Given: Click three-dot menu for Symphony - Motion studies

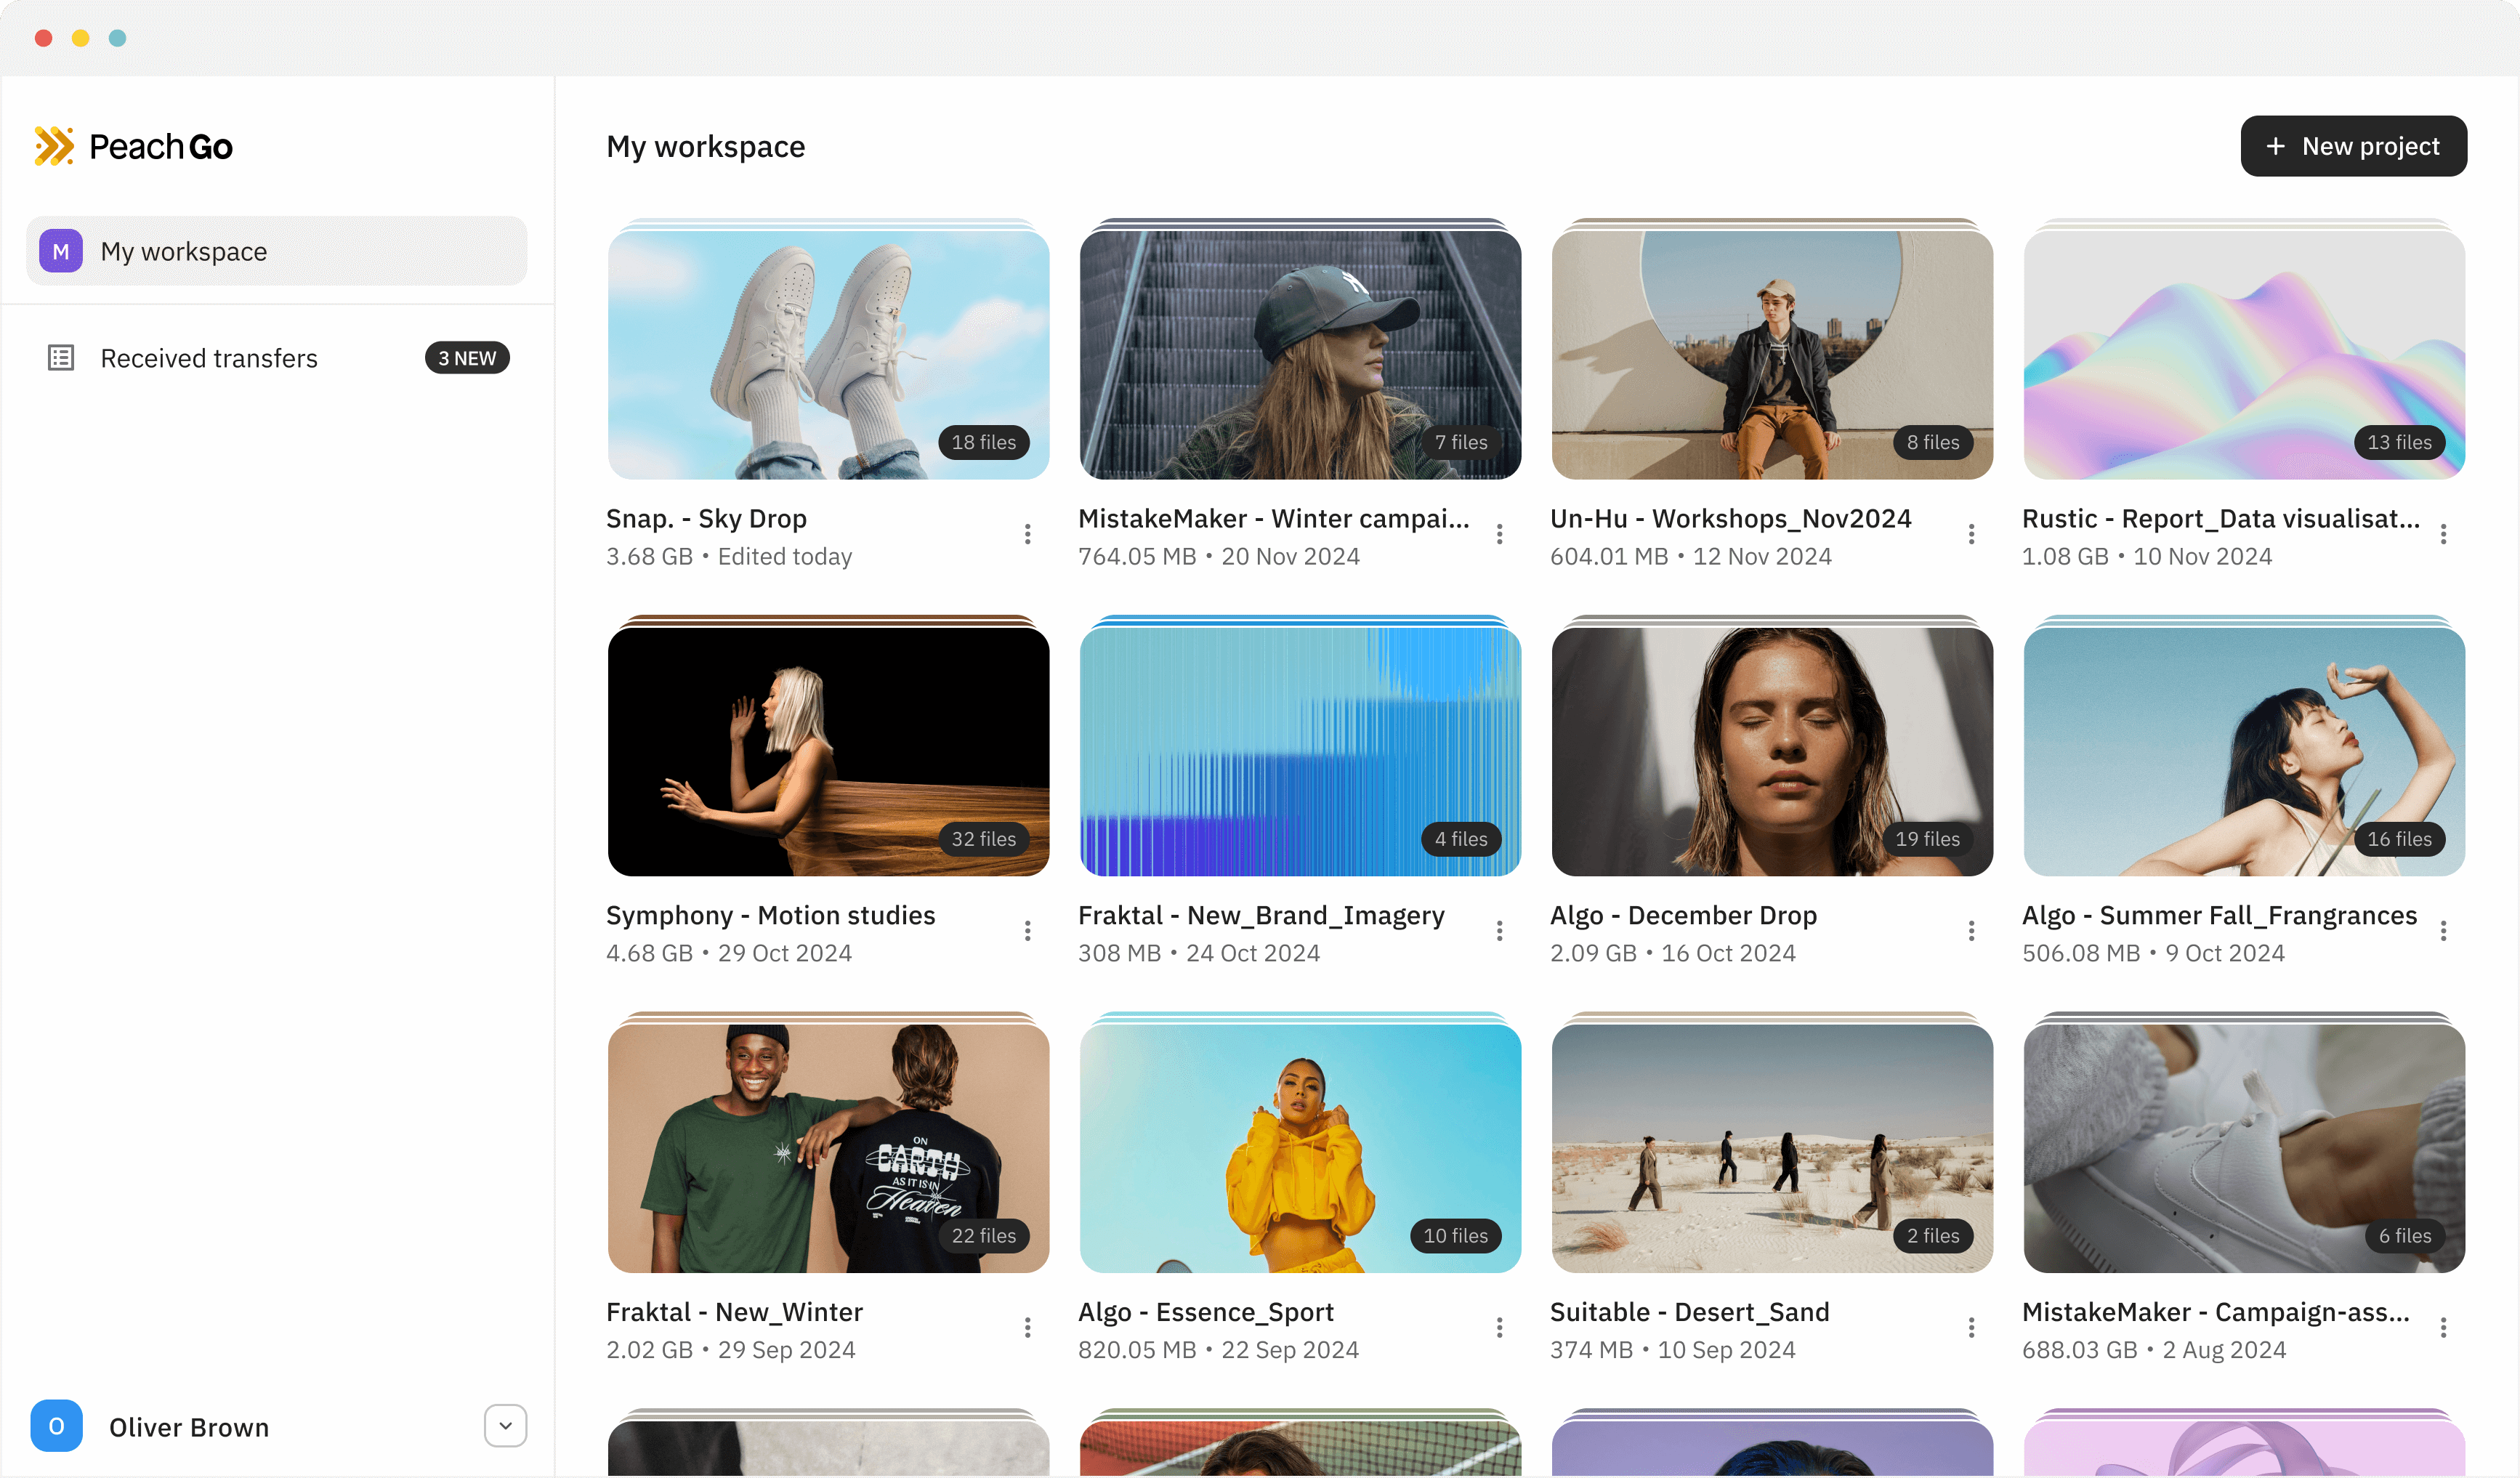Looking at the screenshot, I should (1027, 931).
